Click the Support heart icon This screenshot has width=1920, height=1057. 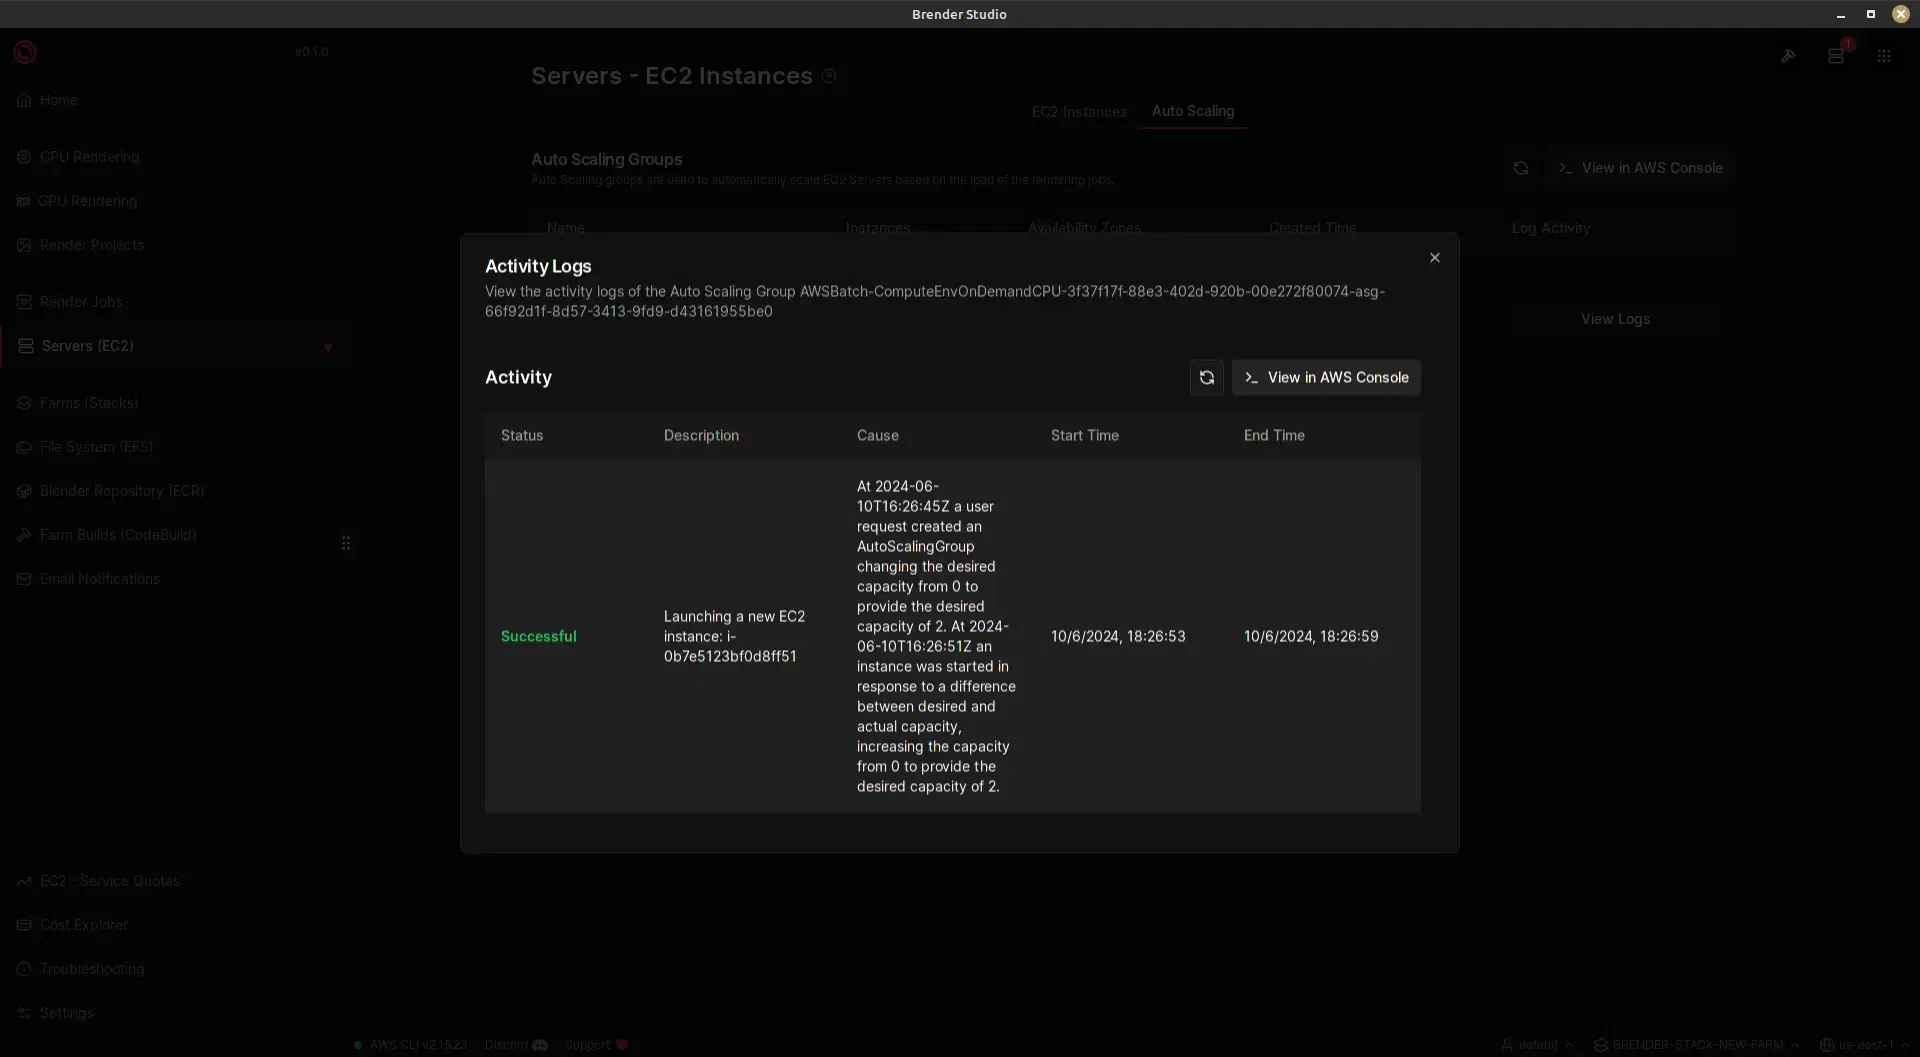click(623, 1044)
